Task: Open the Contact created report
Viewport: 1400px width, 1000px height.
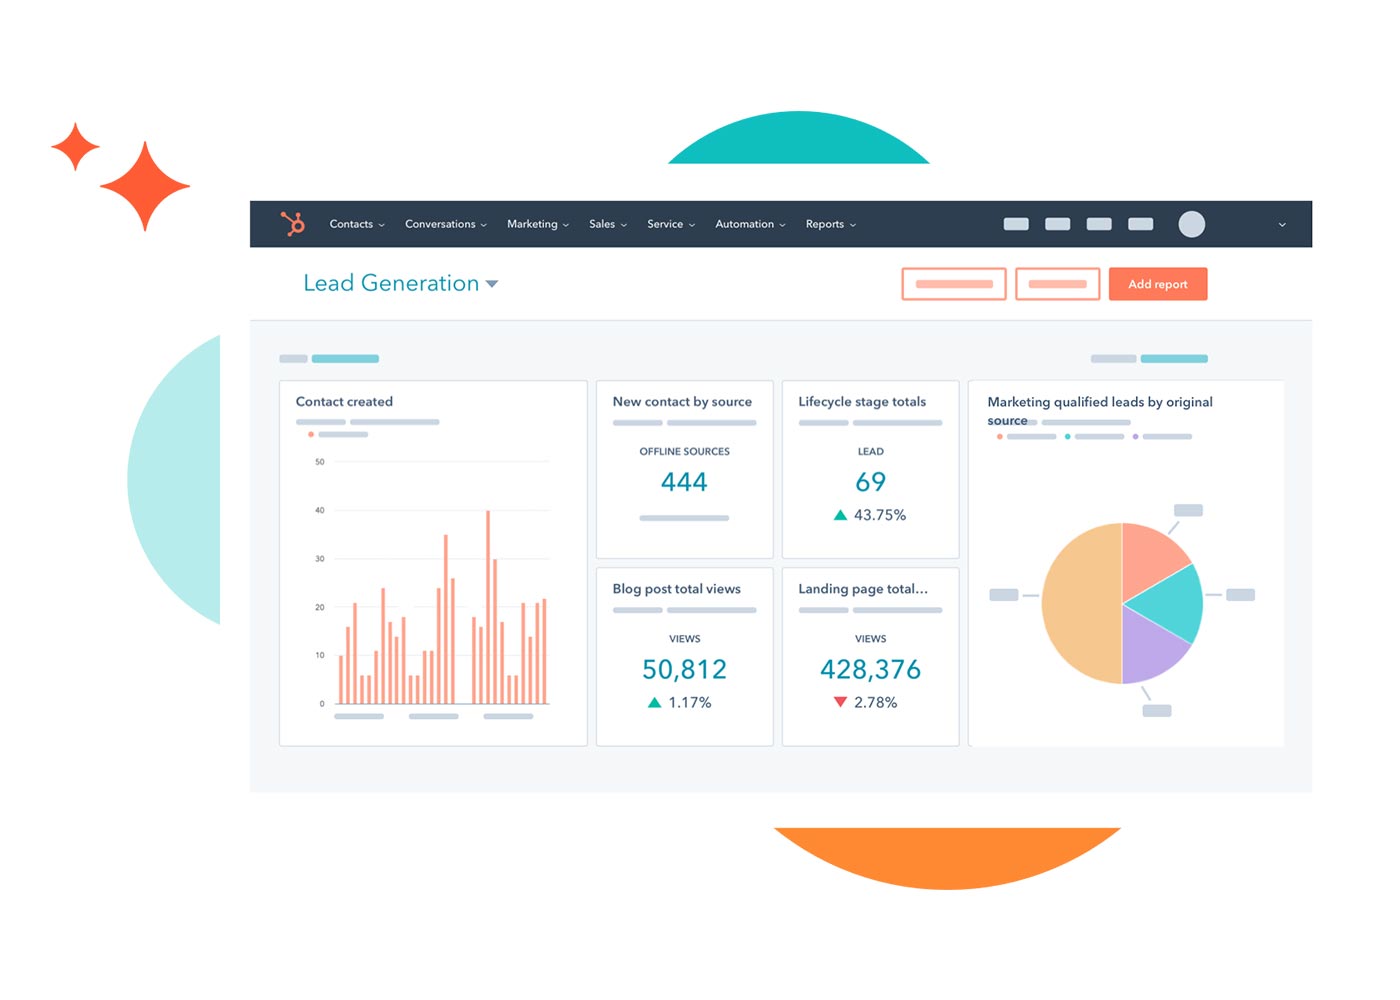Action: coord(344,402)
